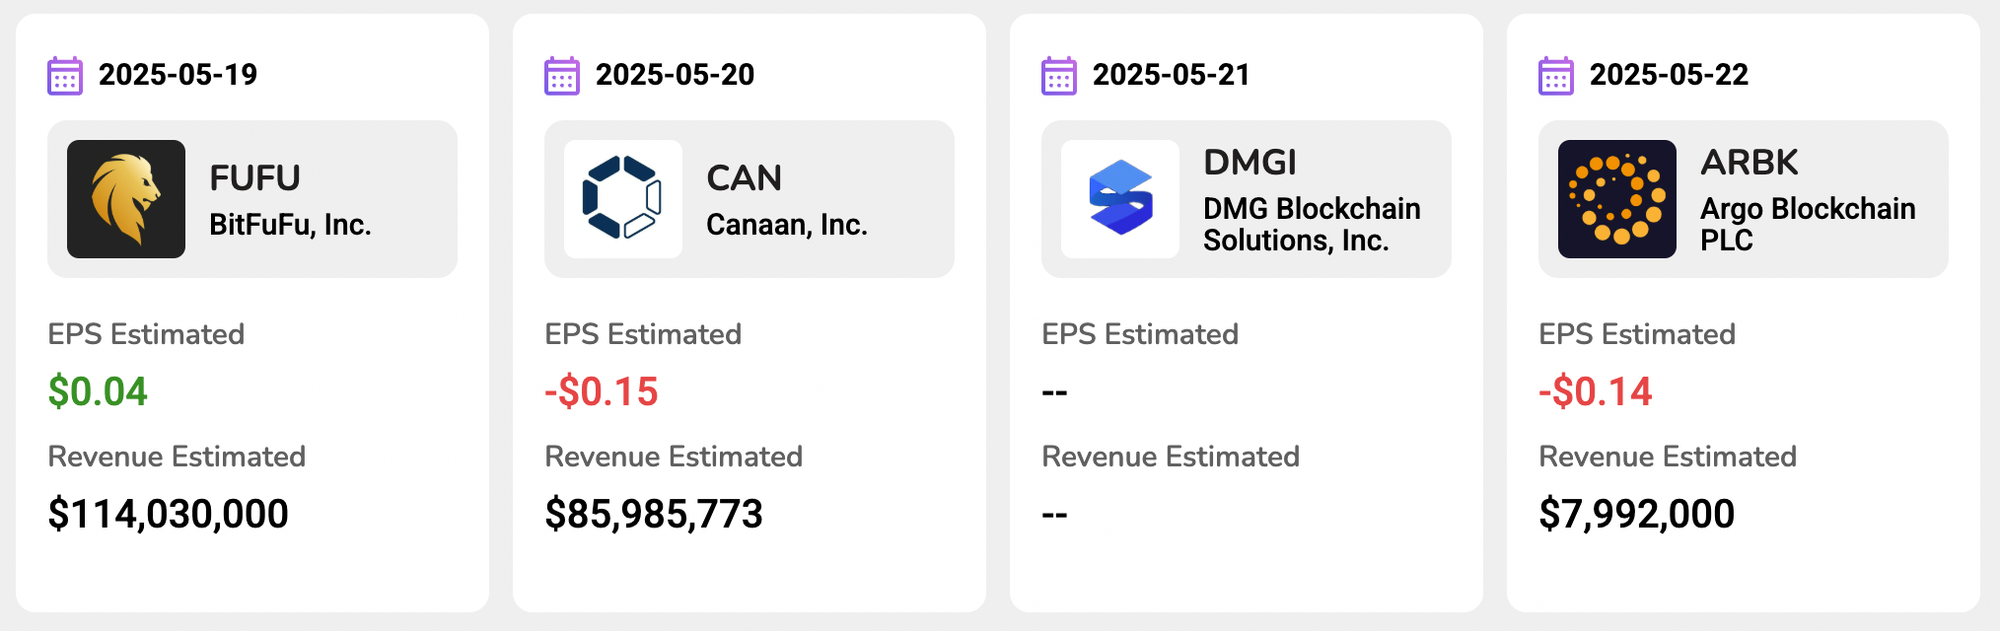Click calendar icon beside 2025-05-19
This screenshot has height=631, width=2000.
click(x=65, y=75)
